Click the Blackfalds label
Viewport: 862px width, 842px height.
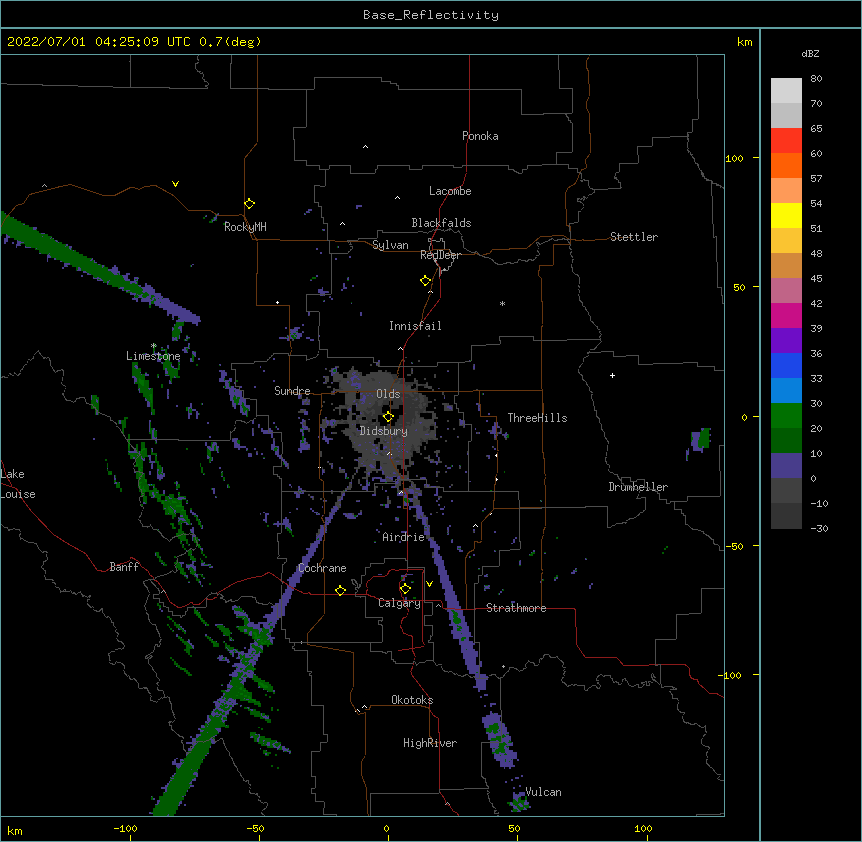pos(441,223)
